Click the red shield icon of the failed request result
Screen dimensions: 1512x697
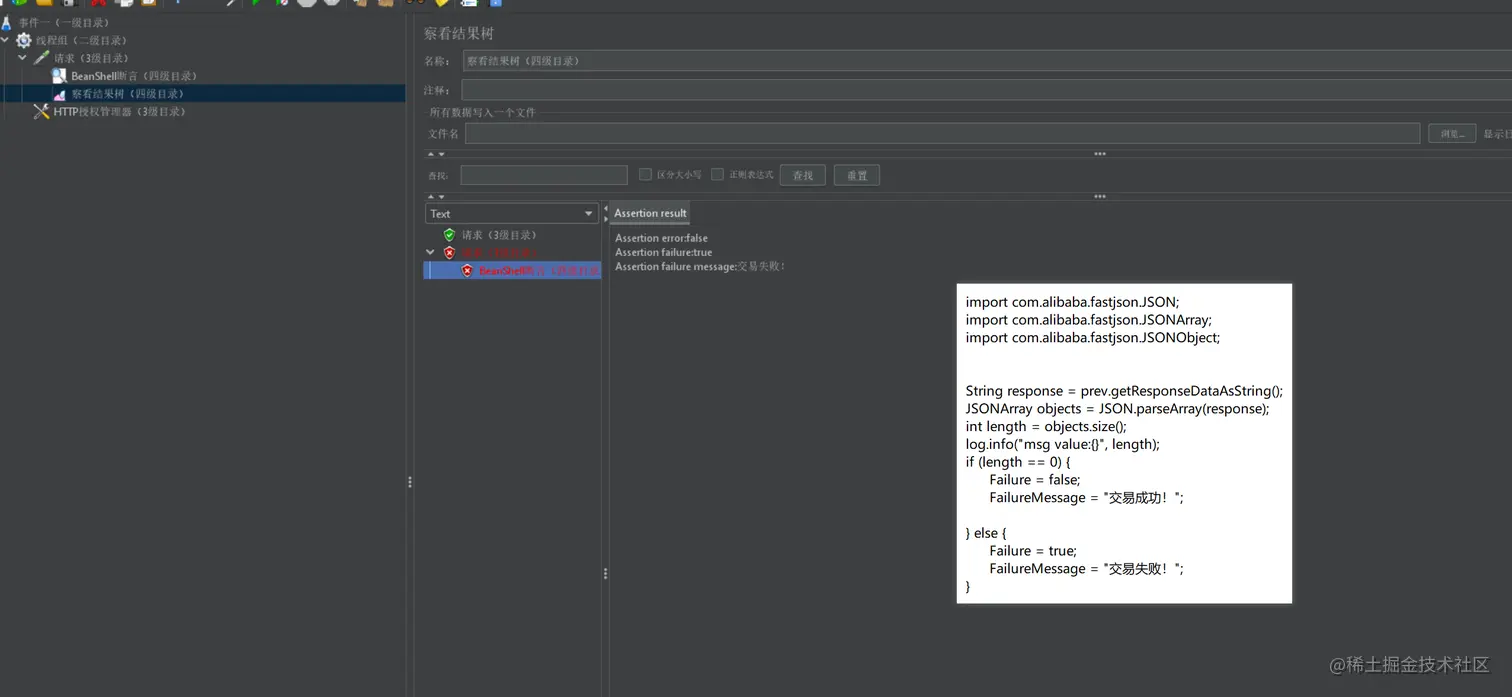449,253
